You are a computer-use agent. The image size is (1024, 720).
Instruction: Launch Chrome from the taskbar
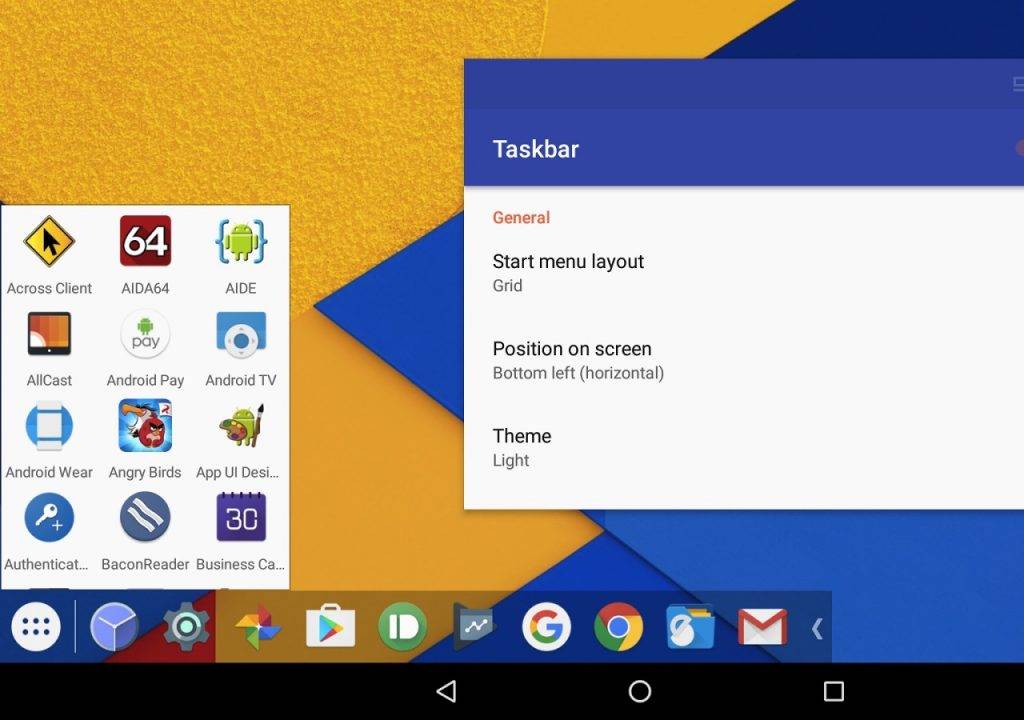619,627
